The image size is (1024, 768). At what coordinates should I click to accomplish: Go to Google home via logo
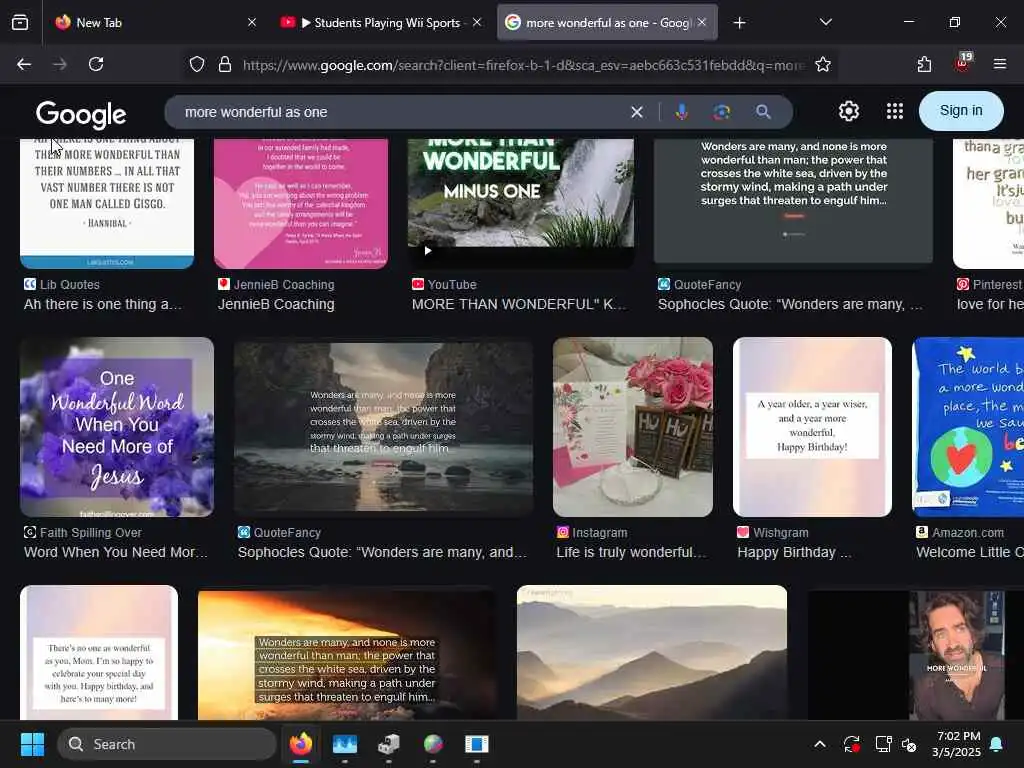(x=81, y=114)
